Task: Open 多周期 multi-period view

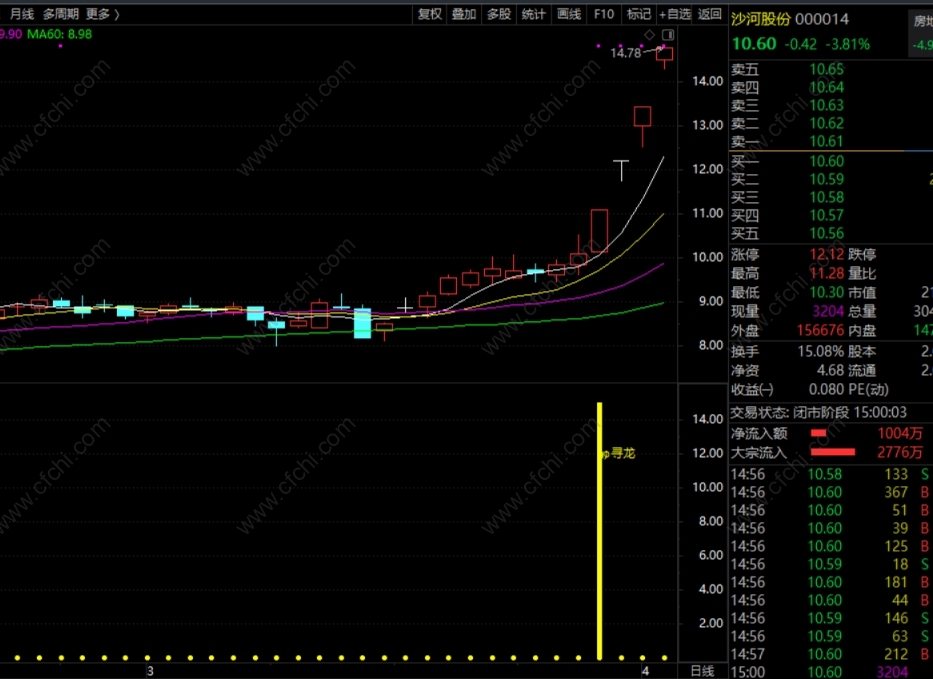Action: click(x=61, y=14)
